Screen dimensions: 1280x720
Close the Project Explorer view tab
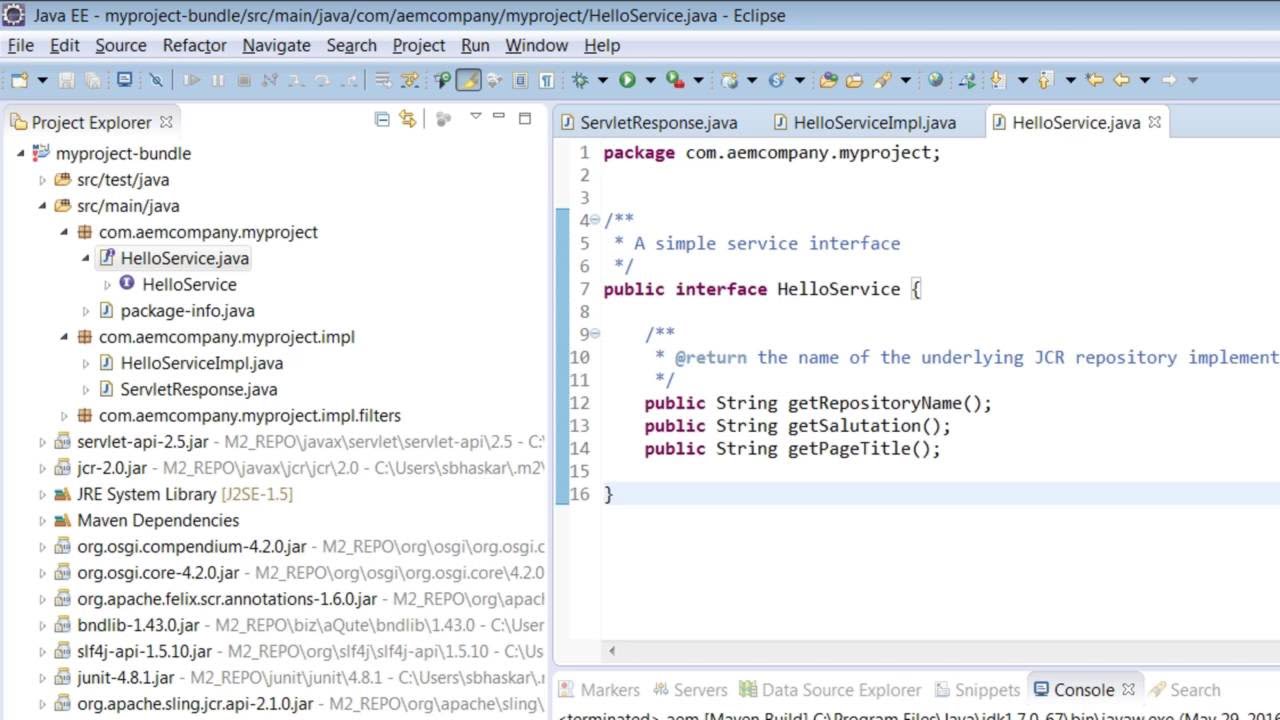point(166,121)
